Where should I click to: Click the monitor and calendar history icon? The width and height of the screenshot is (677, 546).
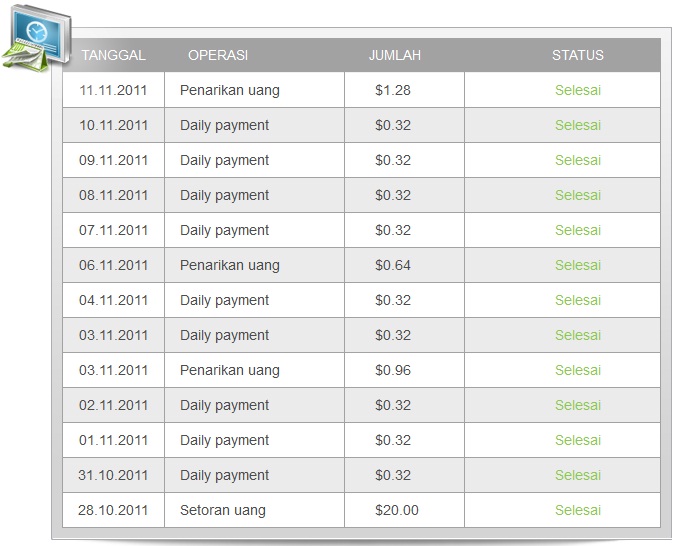(x=36, y=39)
